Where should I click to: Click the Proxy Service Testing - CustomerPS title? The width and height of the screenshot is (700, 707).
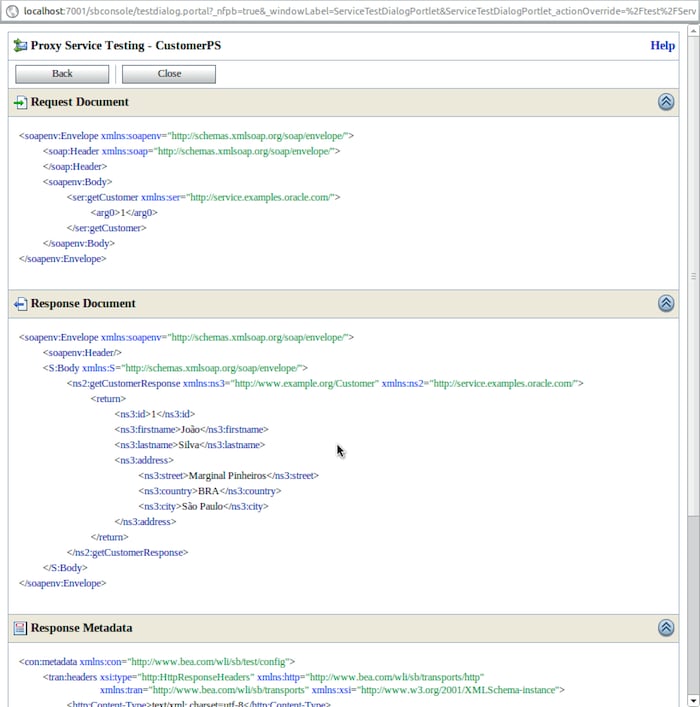click(x=126, y=46)
